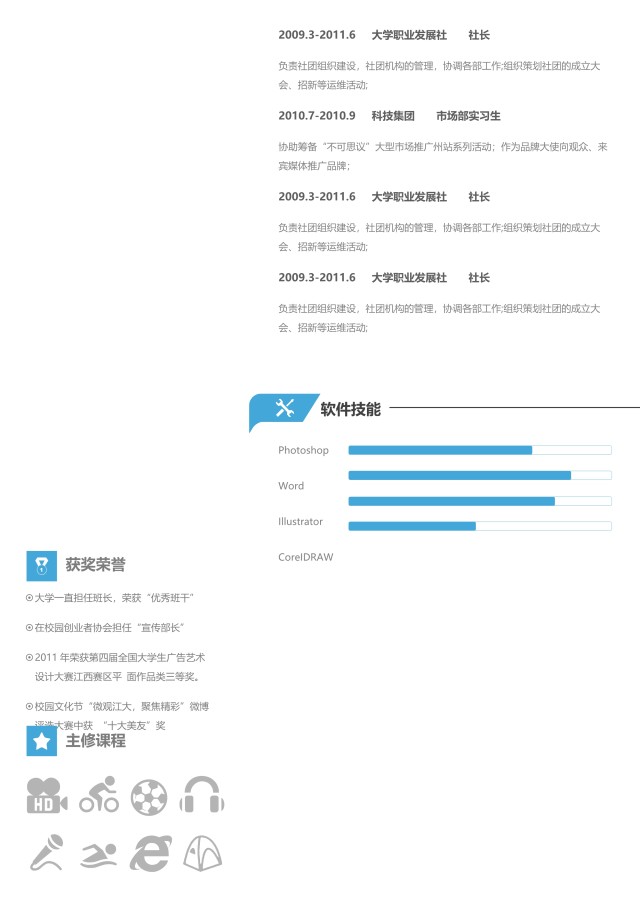This screenshot has height=905, width=640.
Task: Click the shortest blue skill progress bar
Action: coord(412,526)
